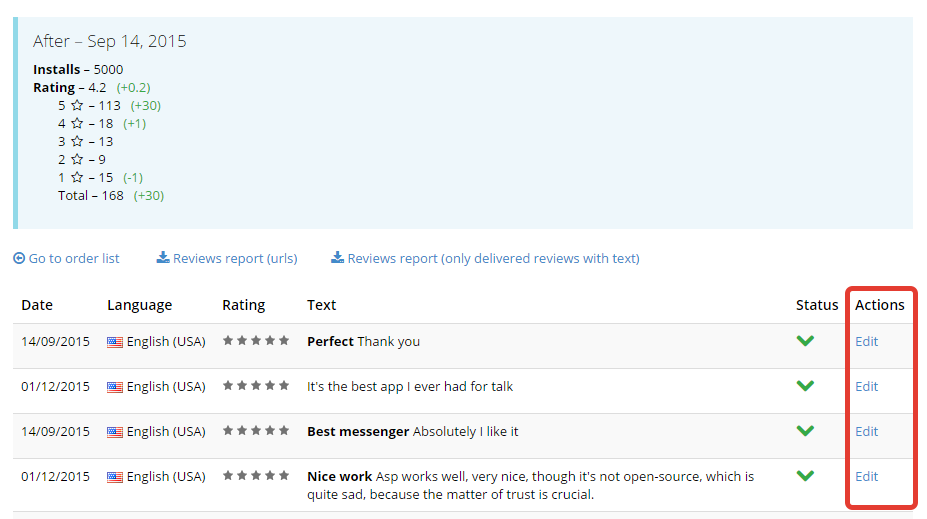This screenshot has width=927, height=519.
Task: Click the Text column header
Action: tap(322, 305)
